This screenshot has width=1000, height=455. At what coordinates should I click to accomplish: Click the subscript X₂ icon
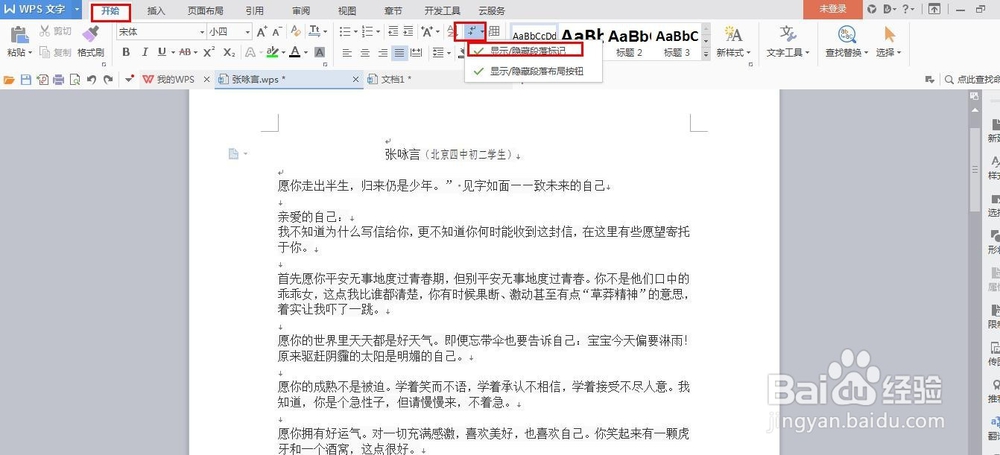pyautogui.click(x=230, y=52)
